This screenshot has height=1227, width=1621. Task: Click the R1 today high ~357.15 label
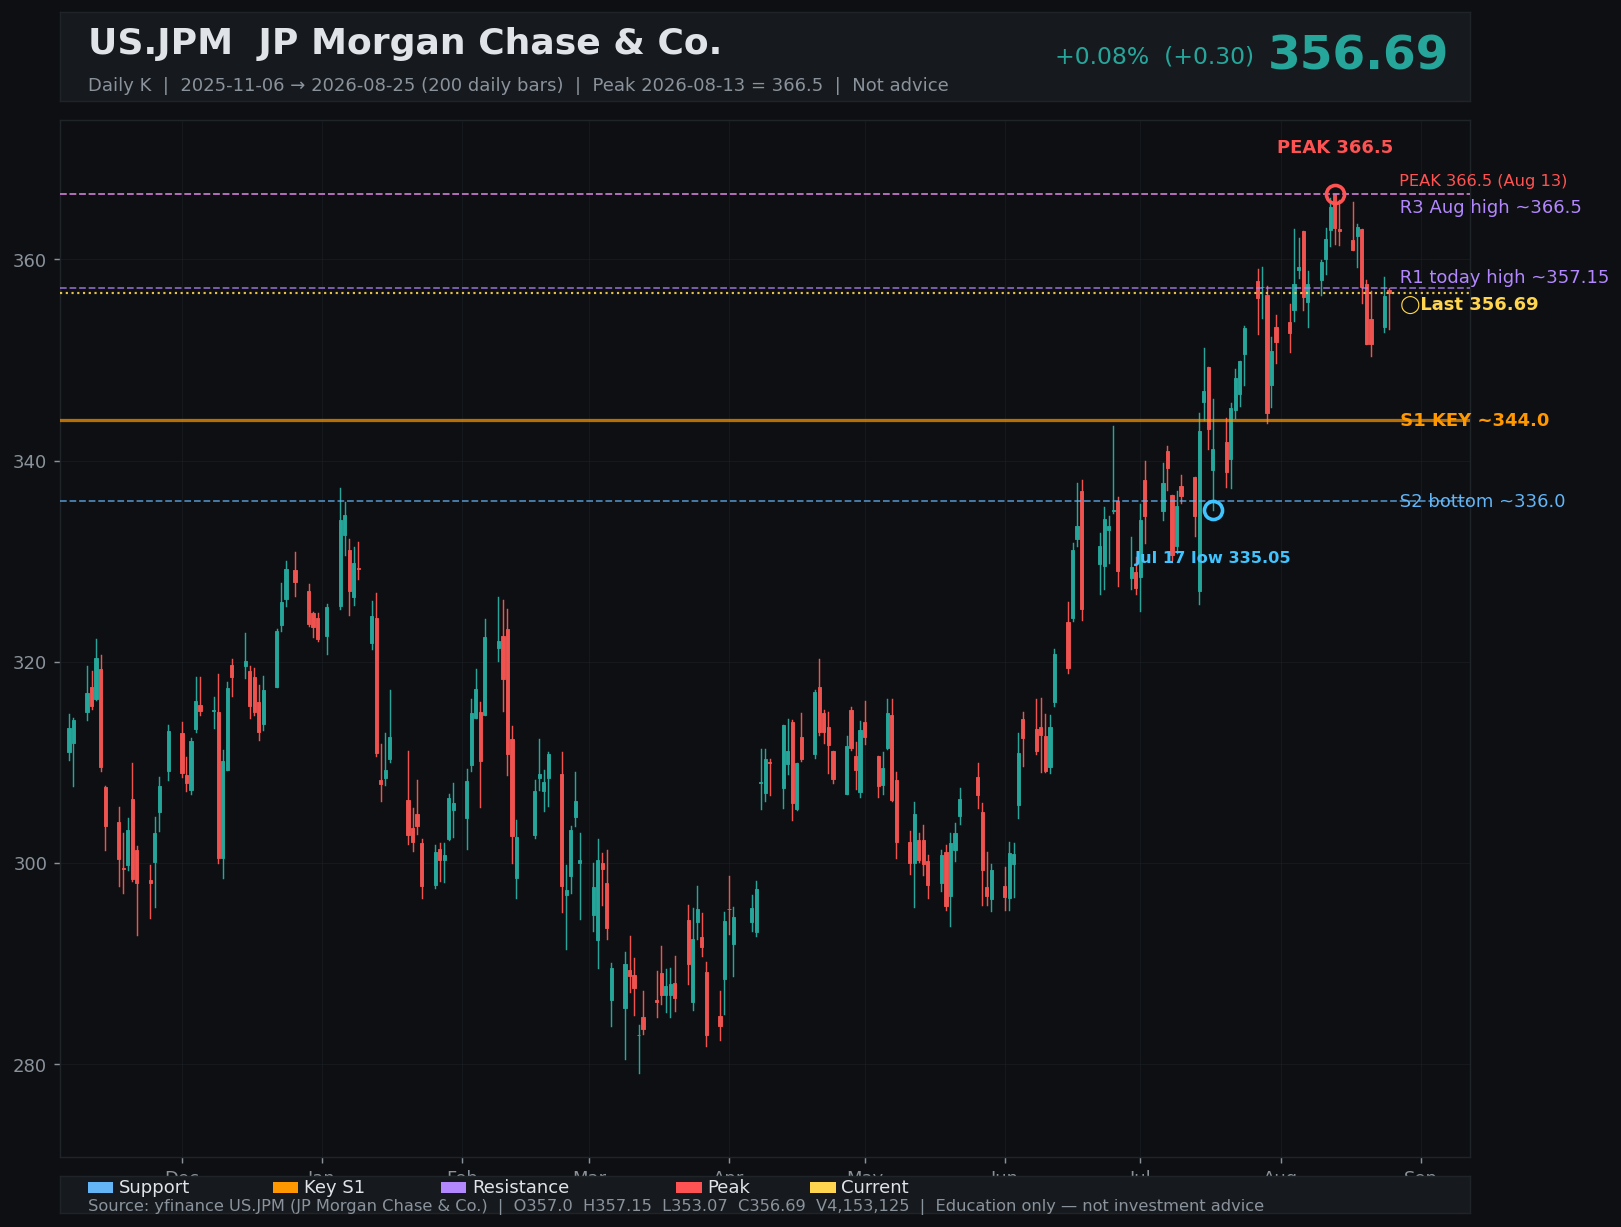coord(1504,277)
